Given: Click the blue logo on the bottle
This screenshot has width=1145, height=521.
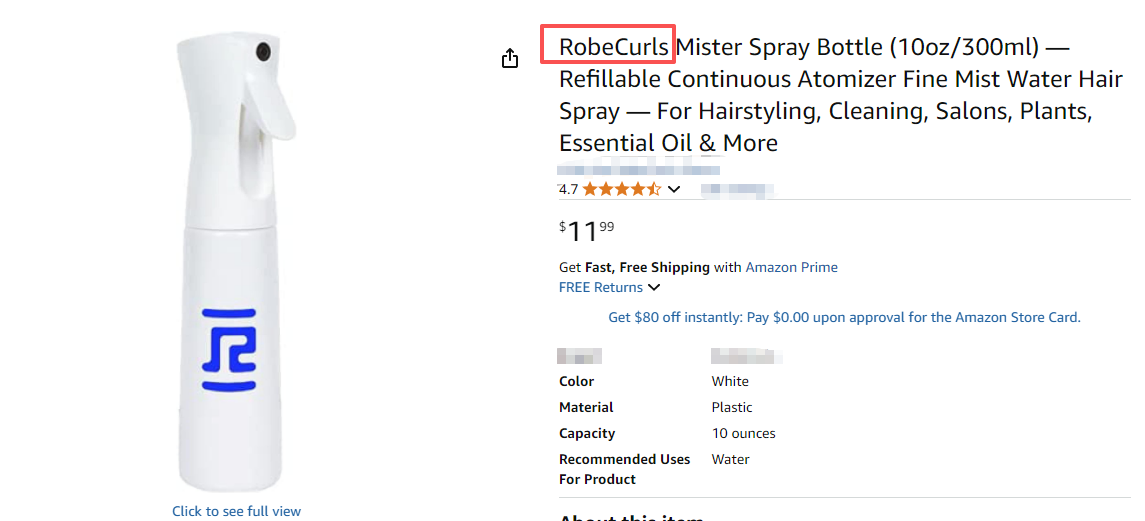Looking at the screenshot, I should pos(229,349).
